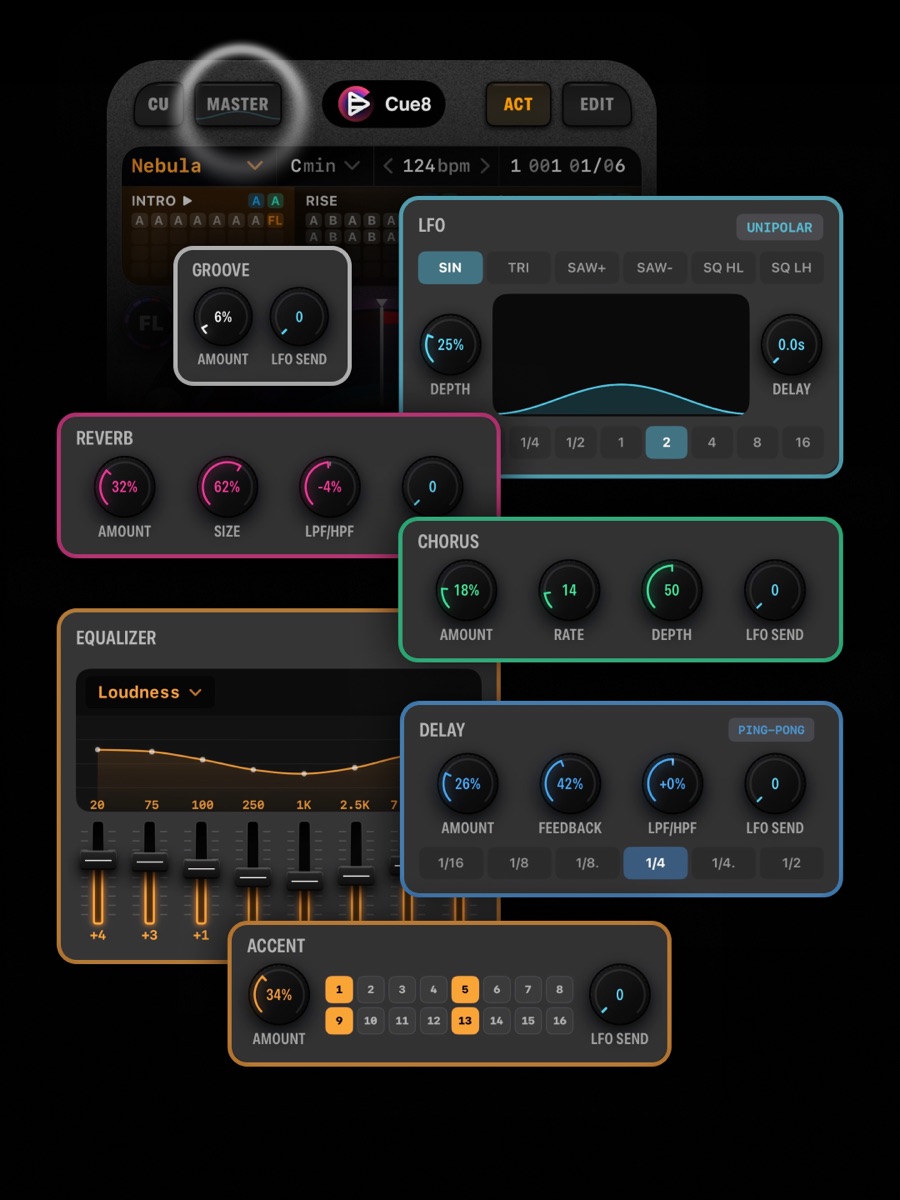Click the Groove LFO SEND knob
This screenshot has width=900, height=1200.
299,318
